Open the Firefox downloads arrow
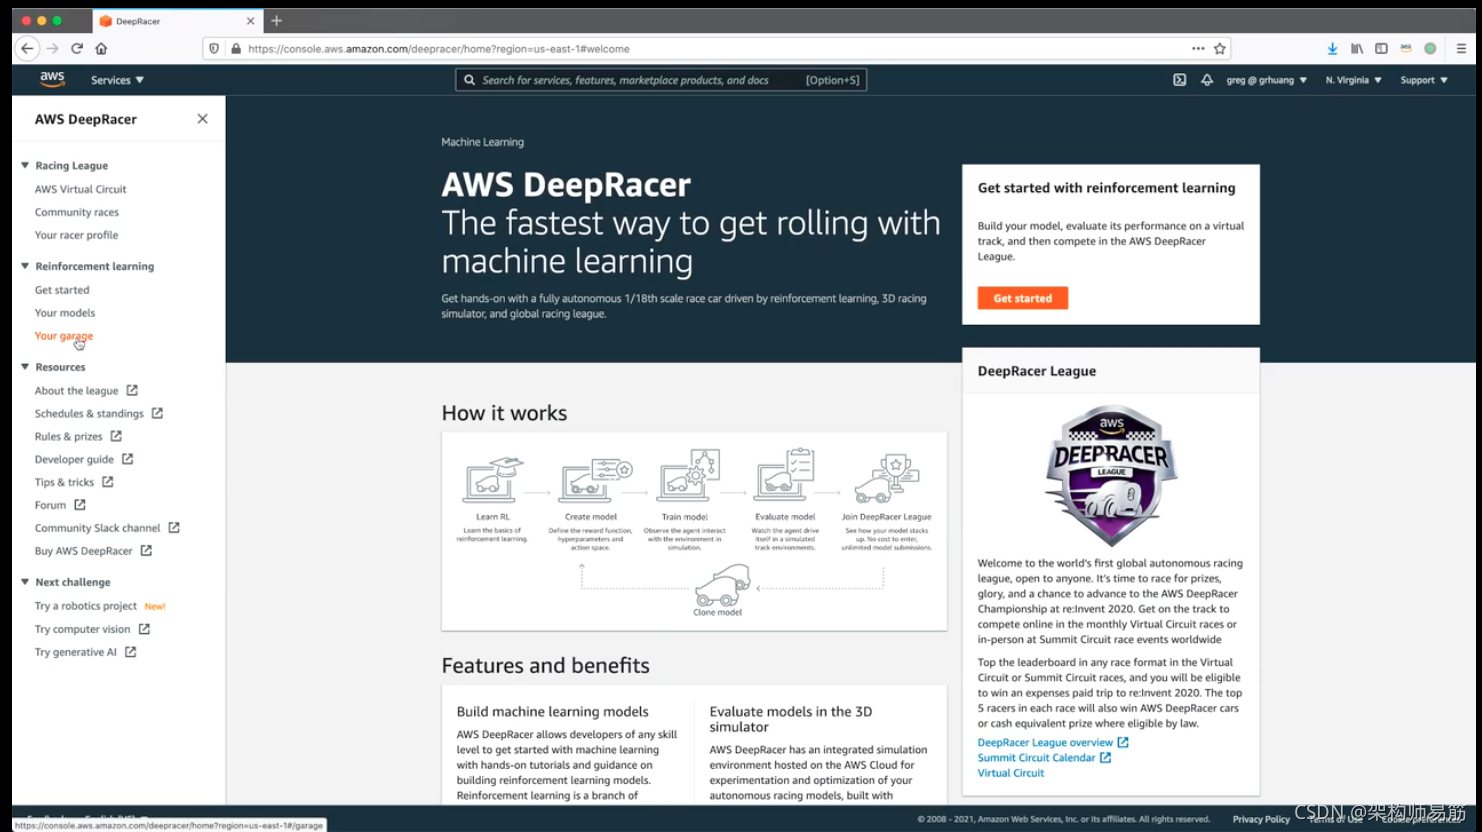The image size is (1482, 832). tap(1332, 48)
